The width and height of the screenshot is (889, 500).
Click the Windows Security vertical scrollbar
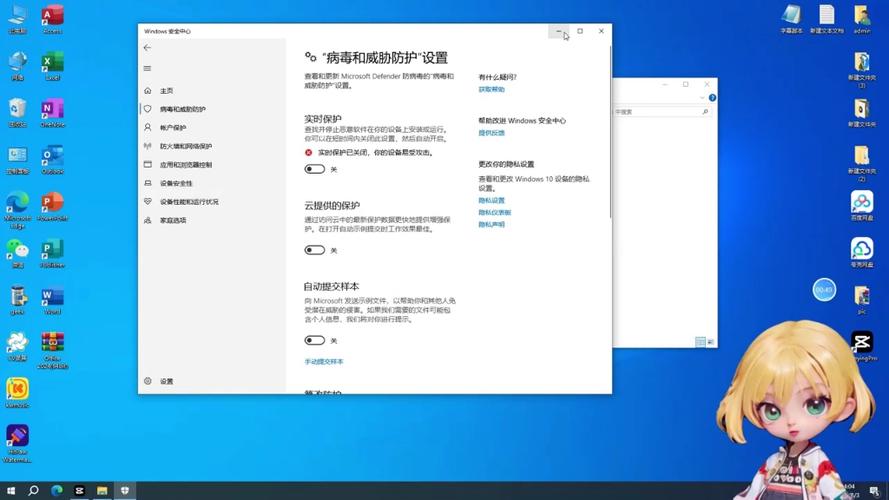(x=610, y=132)
